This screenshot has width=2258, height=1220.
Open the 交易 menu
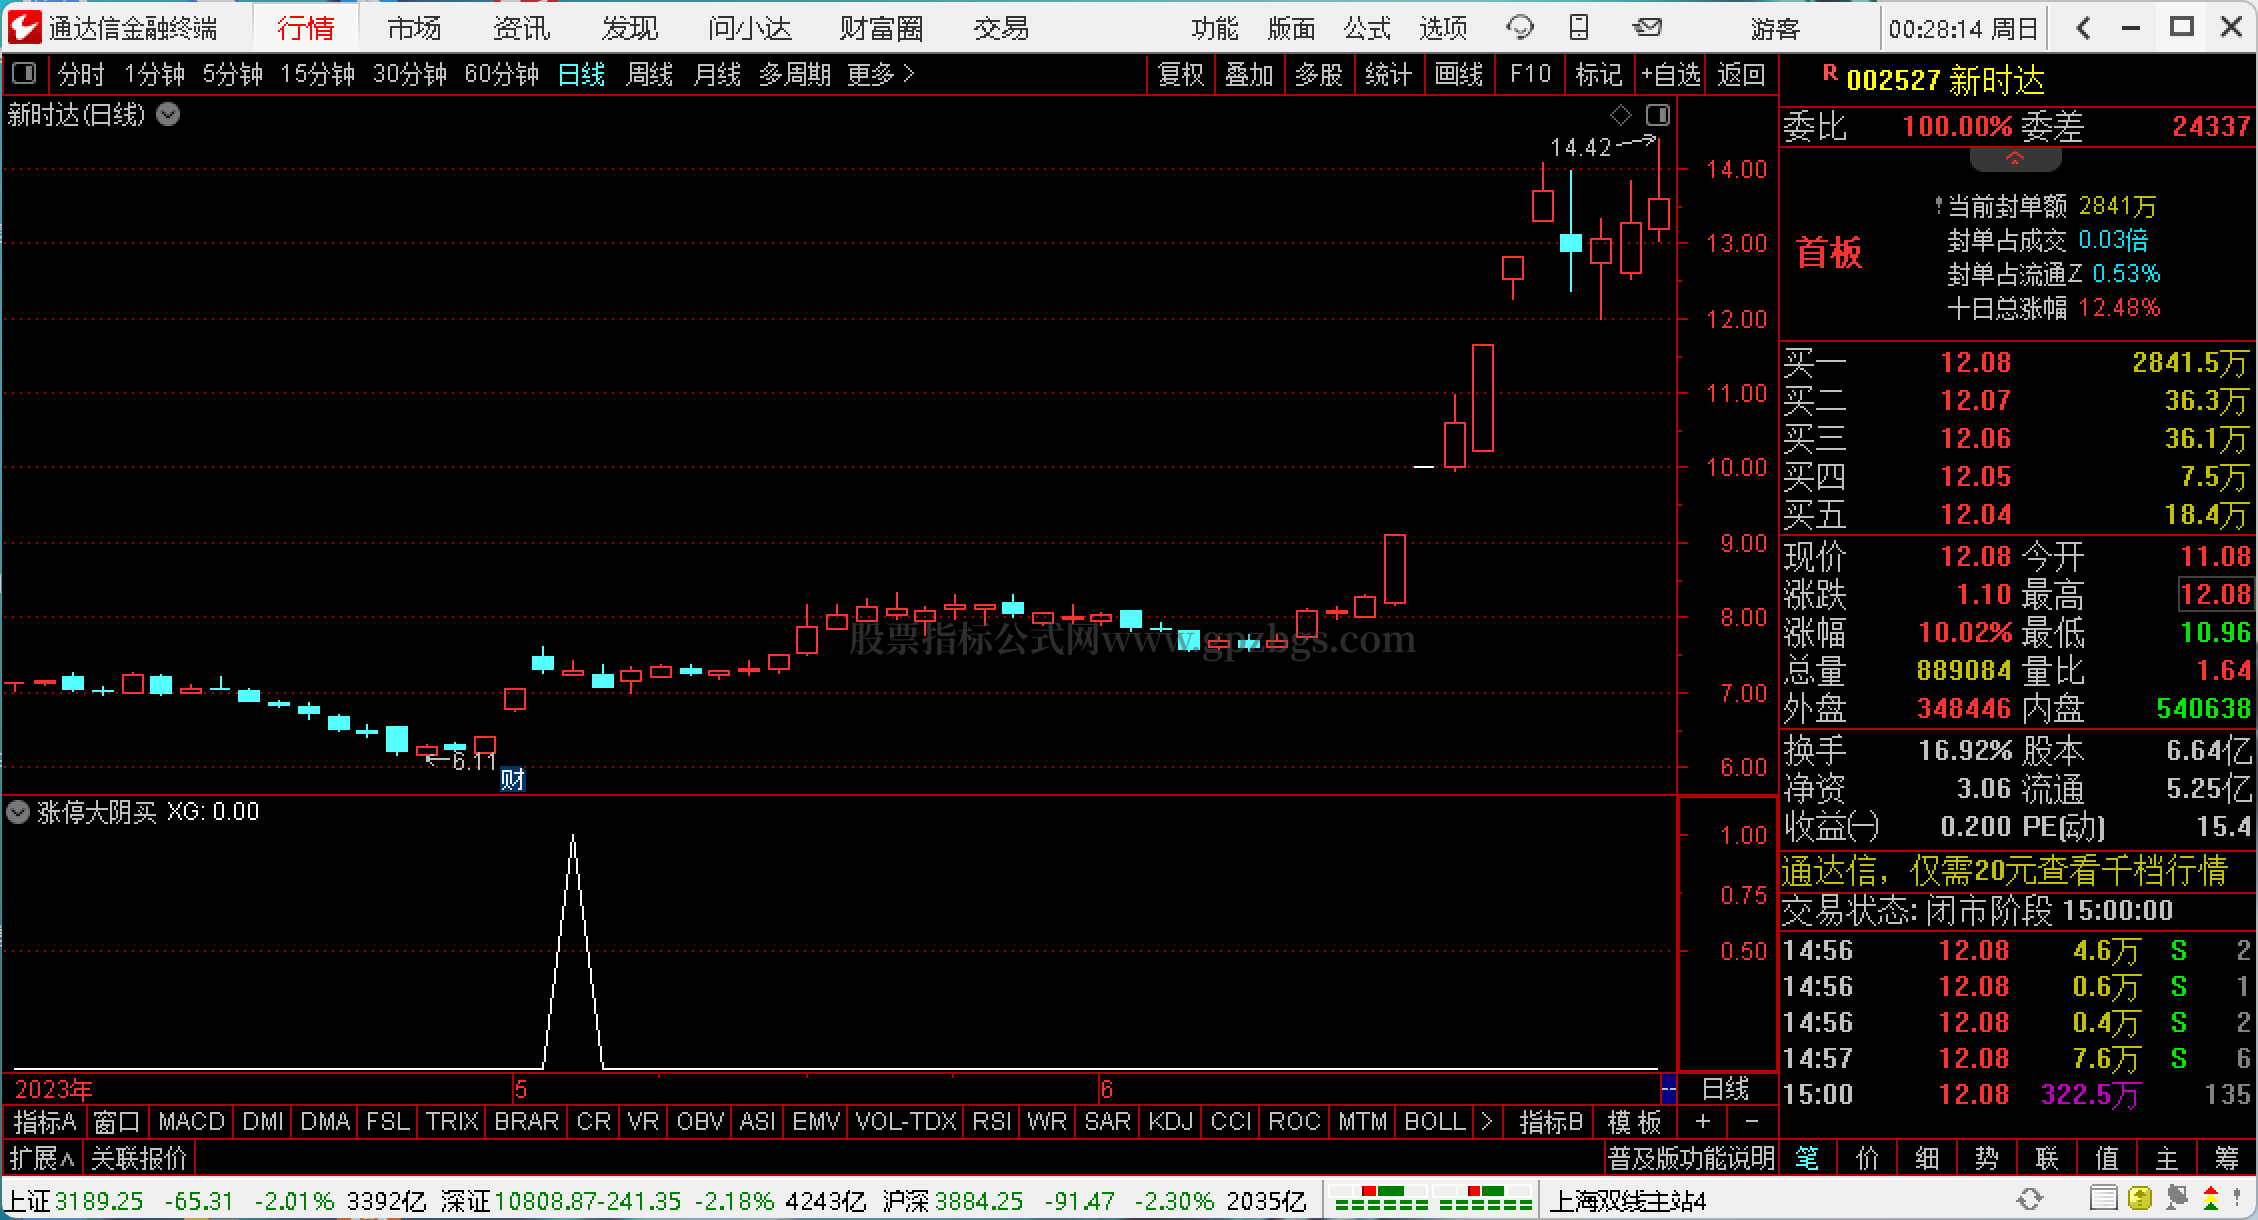click(1001, 28)
